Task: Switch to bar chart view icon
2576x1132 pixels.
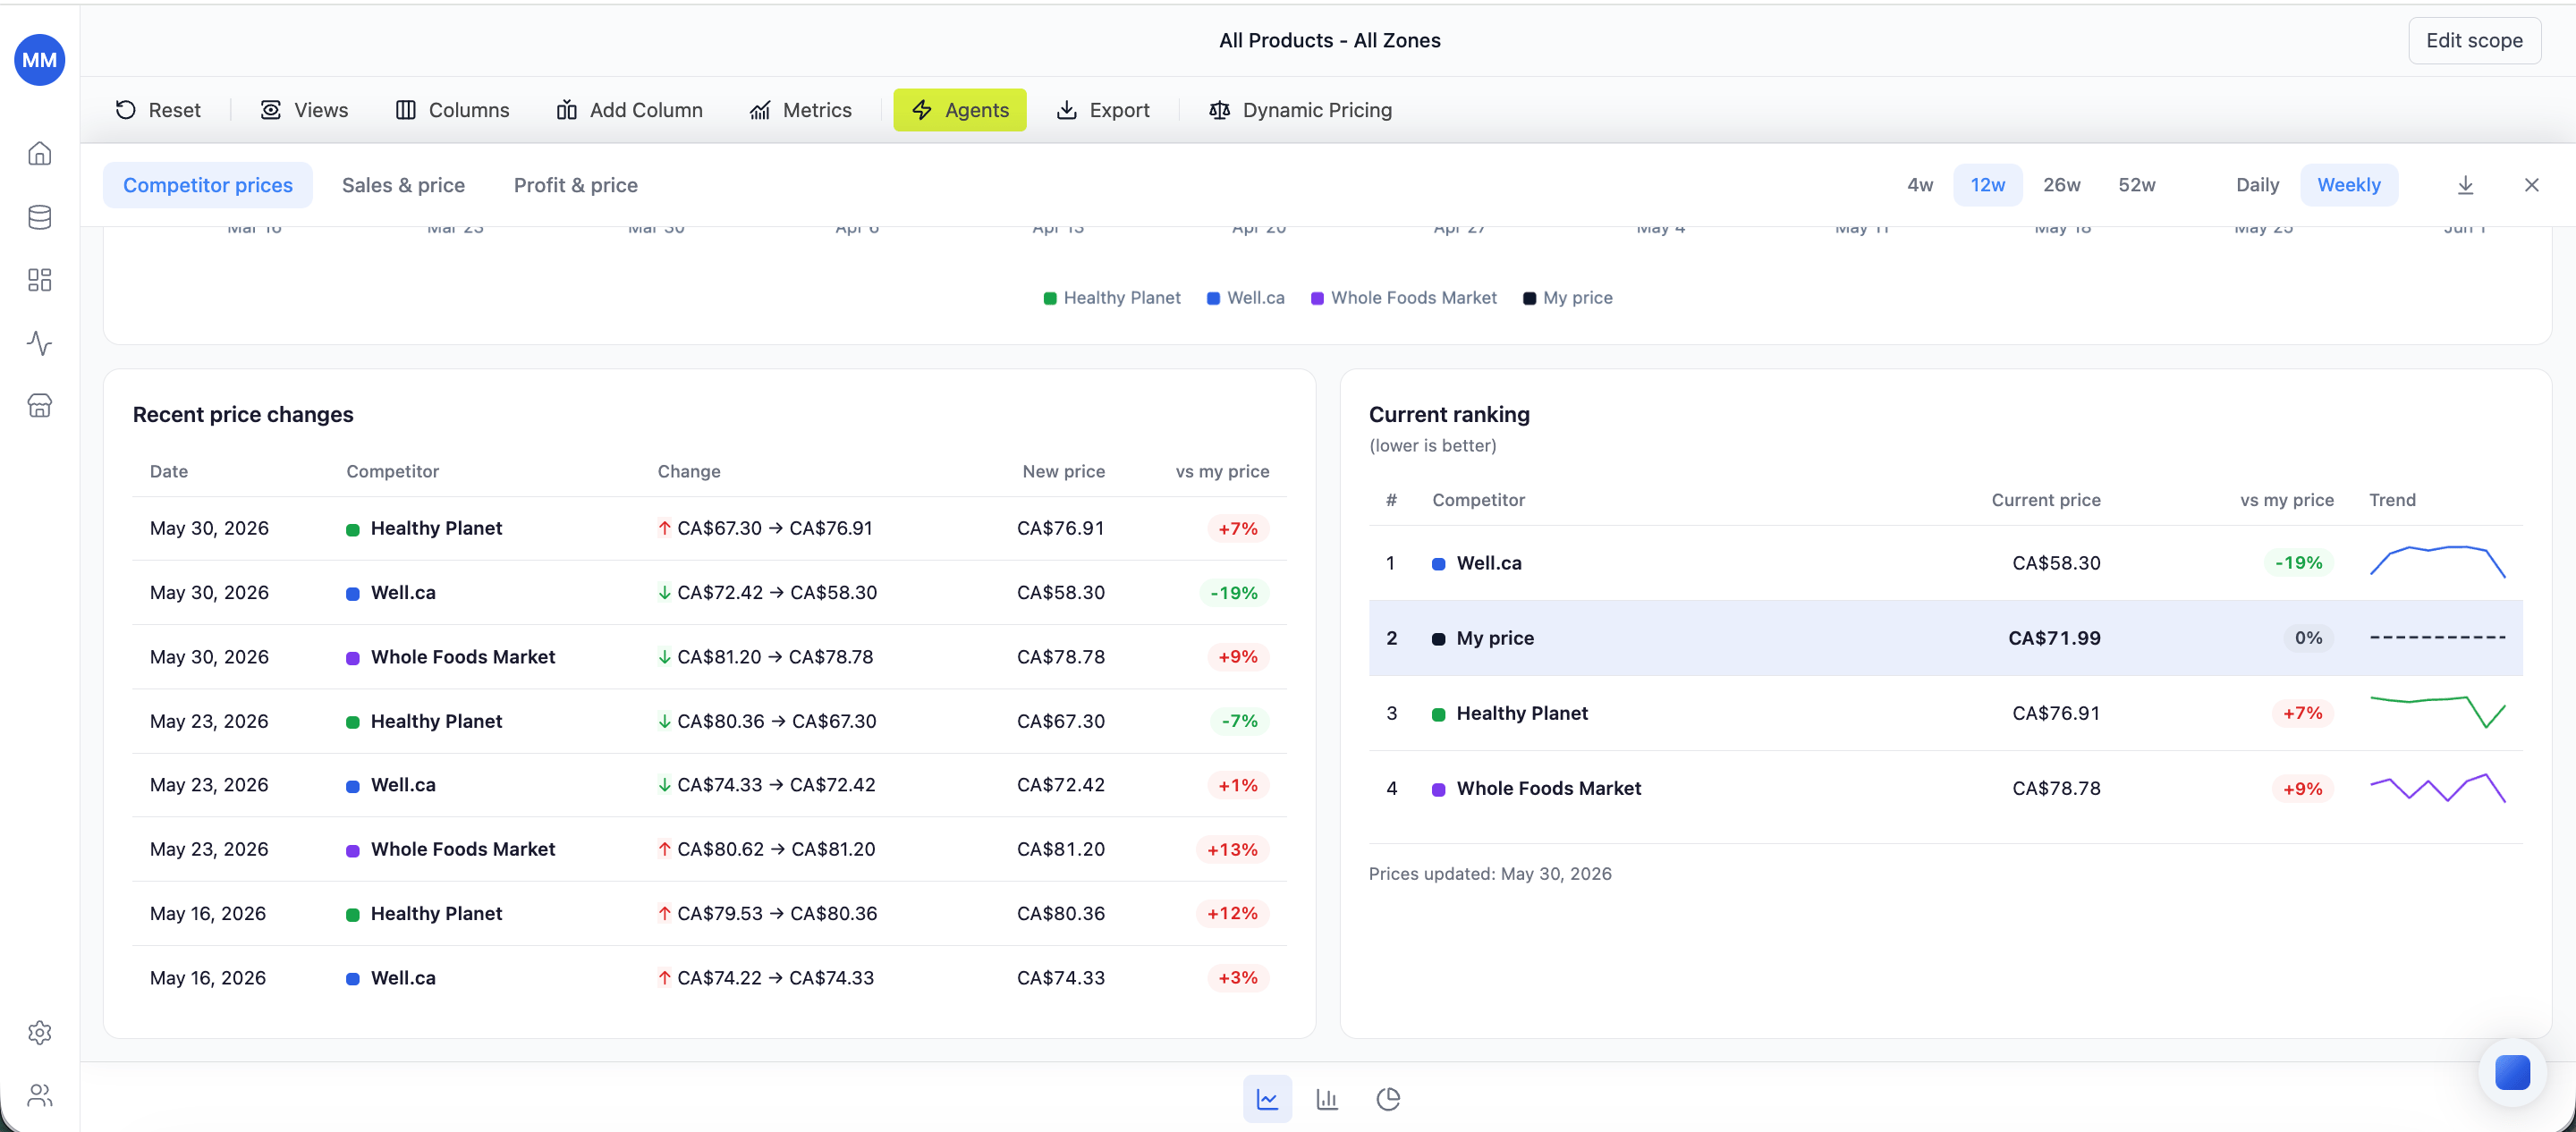Action: (1327, 1099)
